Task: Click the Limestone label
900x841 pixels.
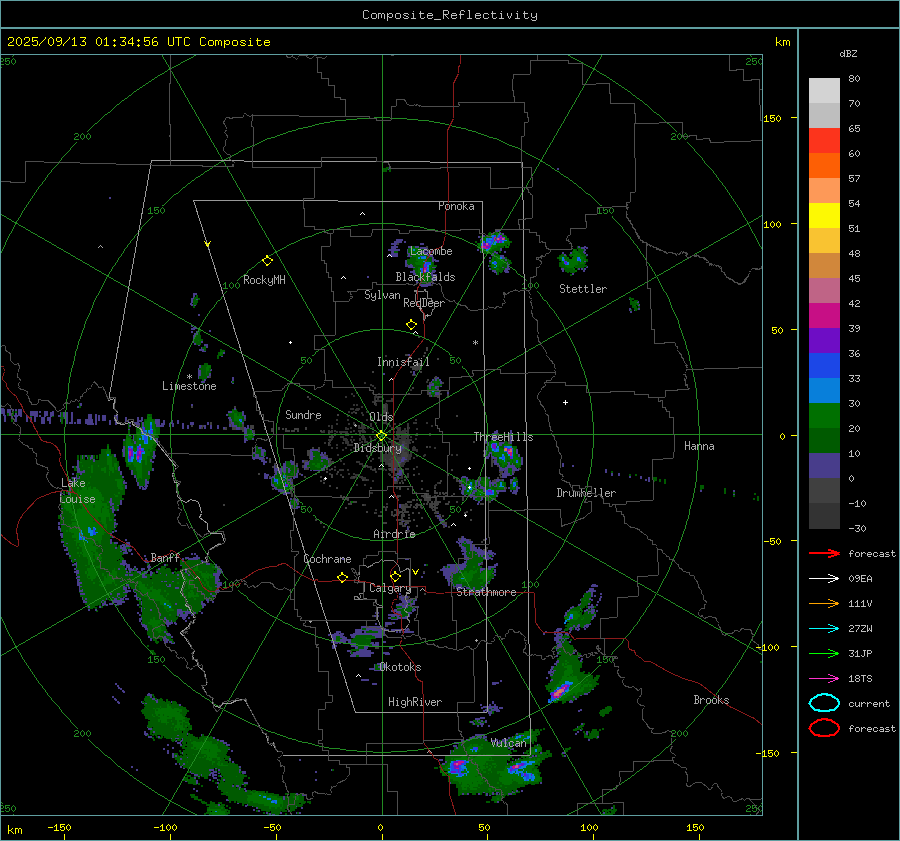Action: tap(189, 386)
